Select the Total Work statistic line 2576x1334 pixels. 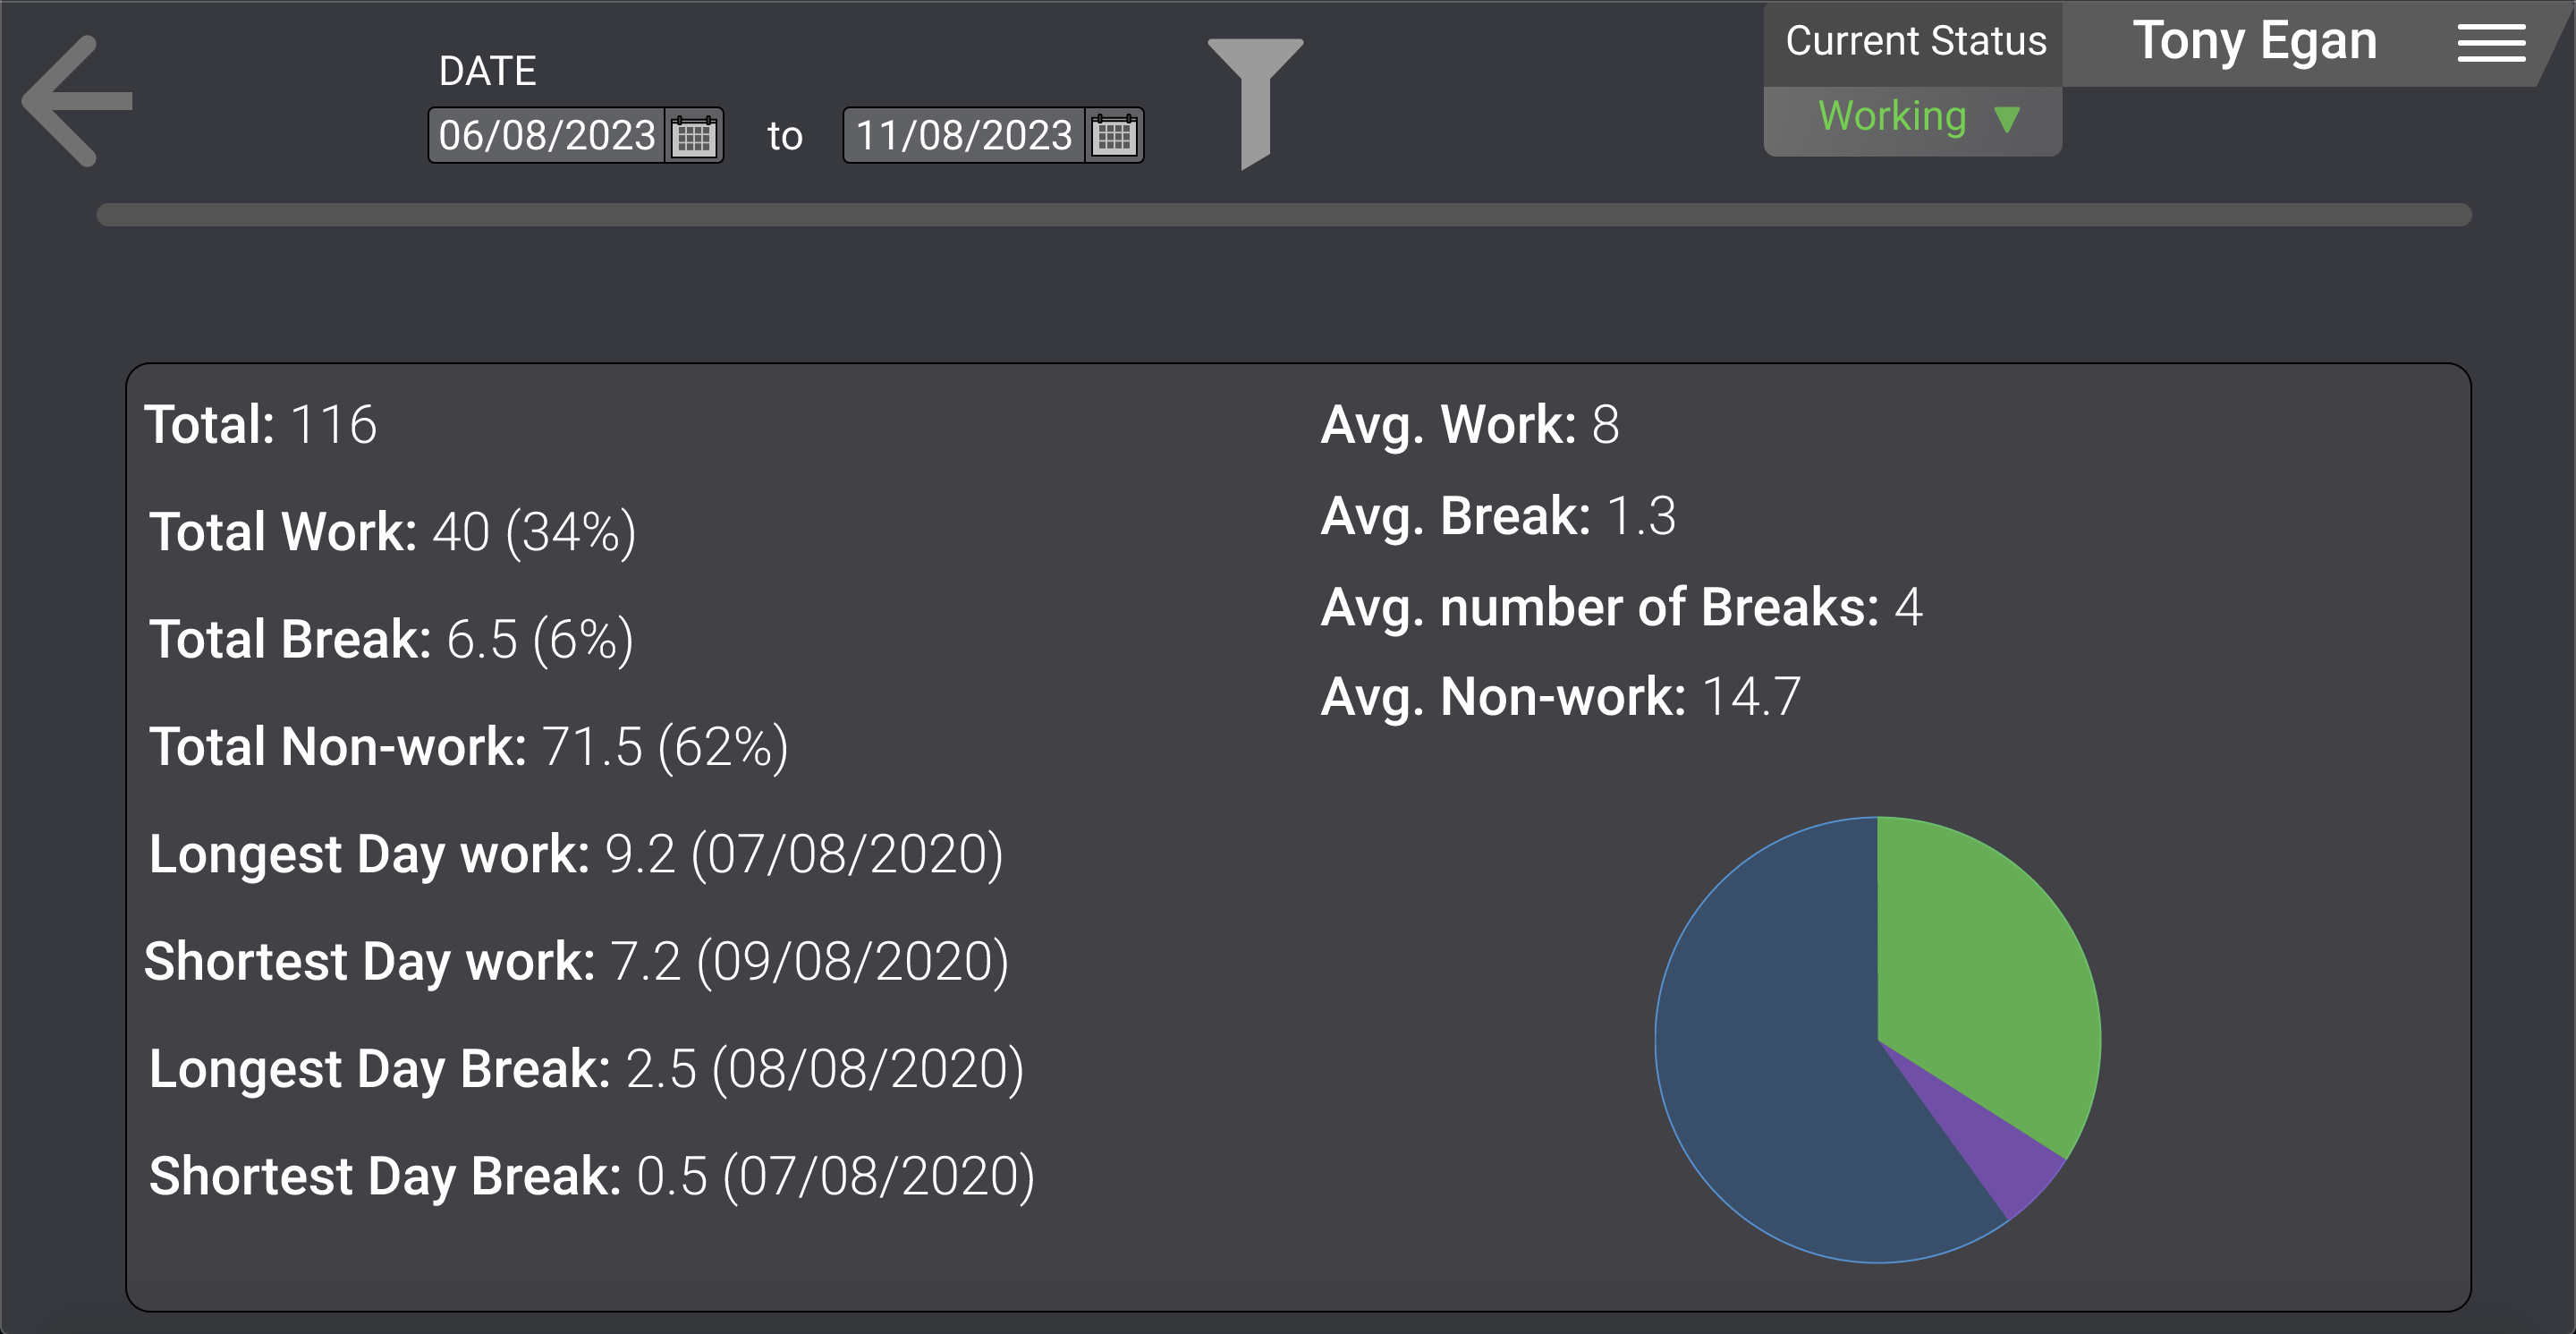[392, 532]
